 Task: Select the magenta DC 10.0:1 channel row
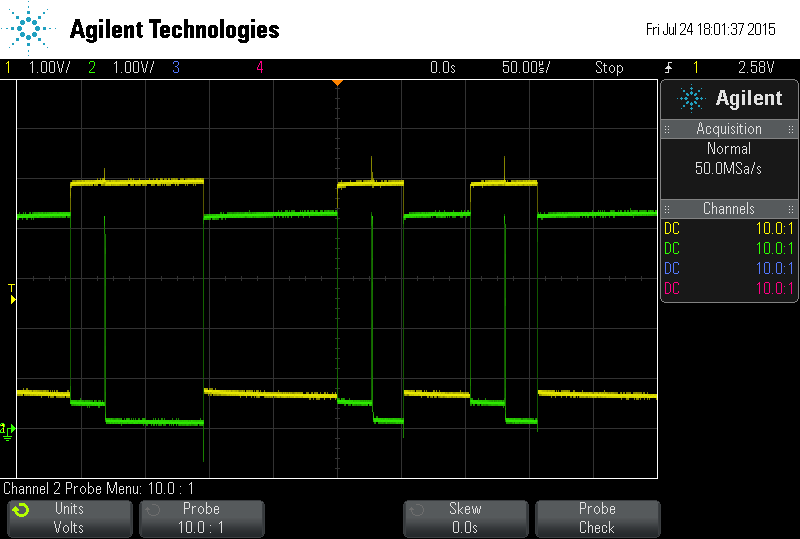[x=729, y=288]
